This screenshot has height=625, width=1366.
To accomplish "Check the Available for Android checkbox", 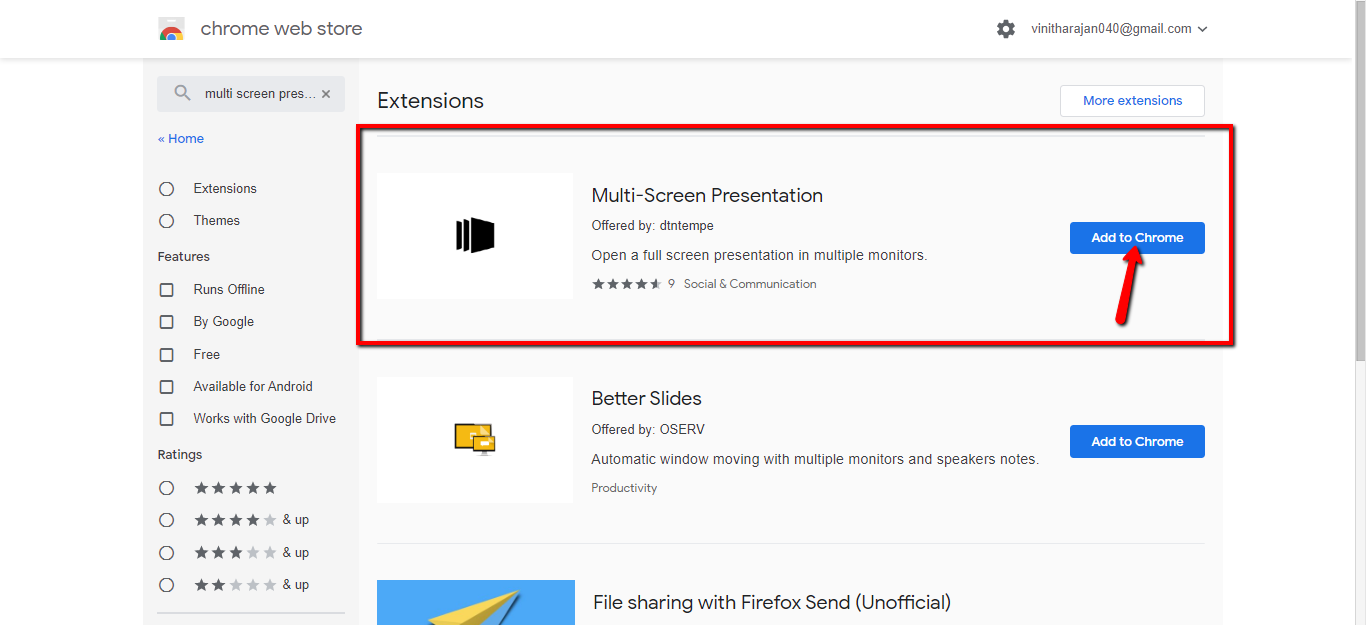I will tap(167, 387).
